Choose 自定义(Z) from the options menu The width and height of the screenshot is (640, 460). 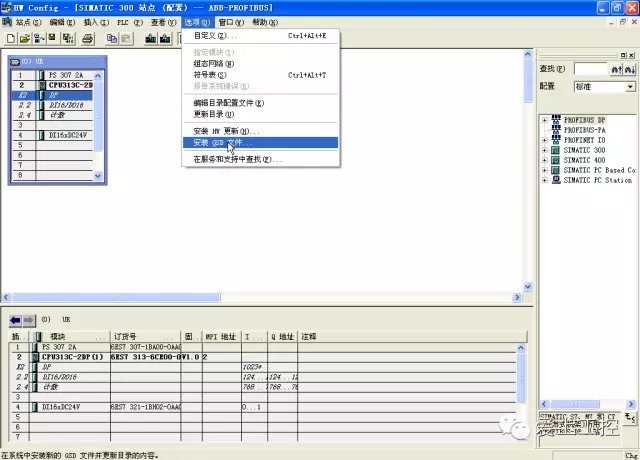260,36
